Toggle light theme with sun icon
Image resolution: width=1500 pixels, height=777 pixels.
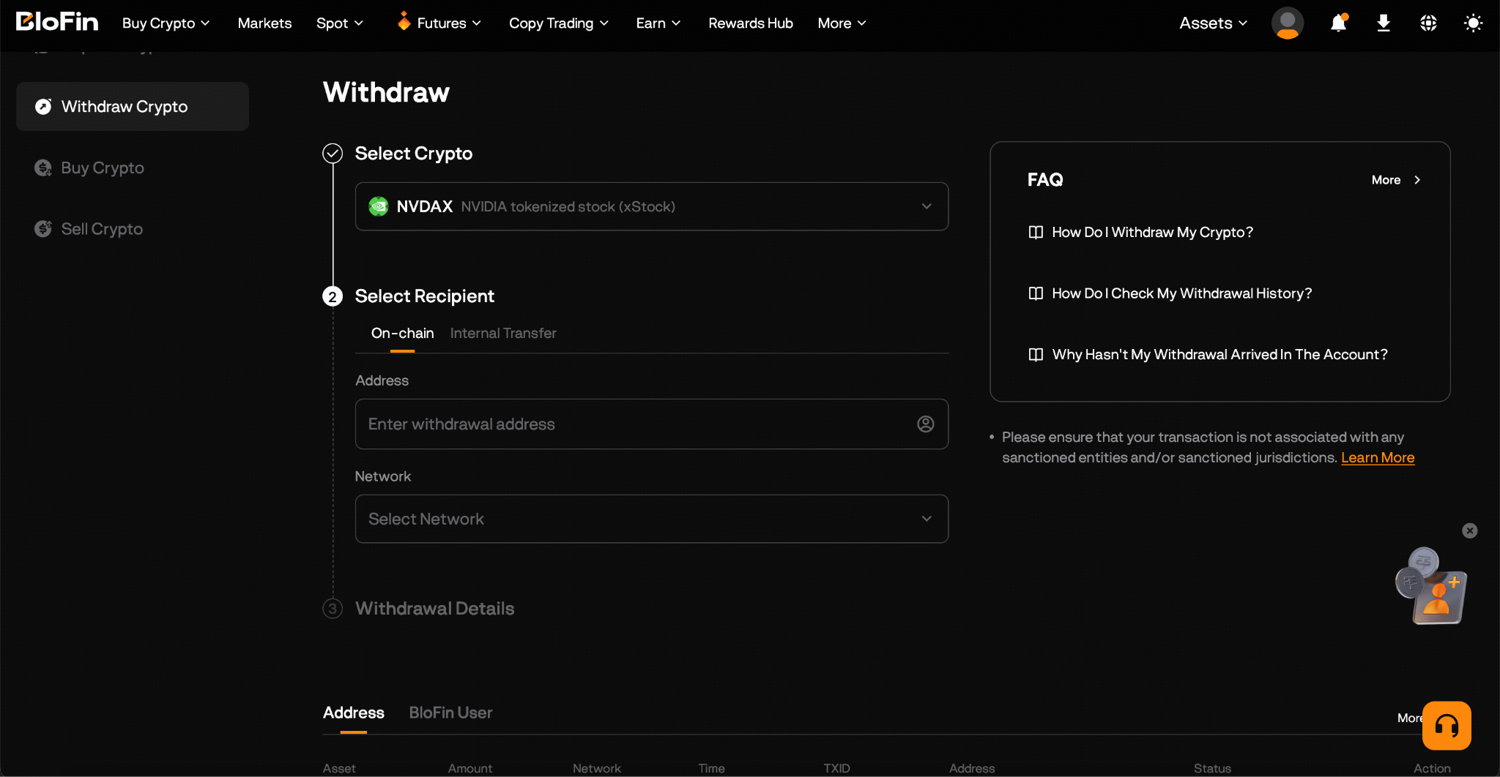1473,23
